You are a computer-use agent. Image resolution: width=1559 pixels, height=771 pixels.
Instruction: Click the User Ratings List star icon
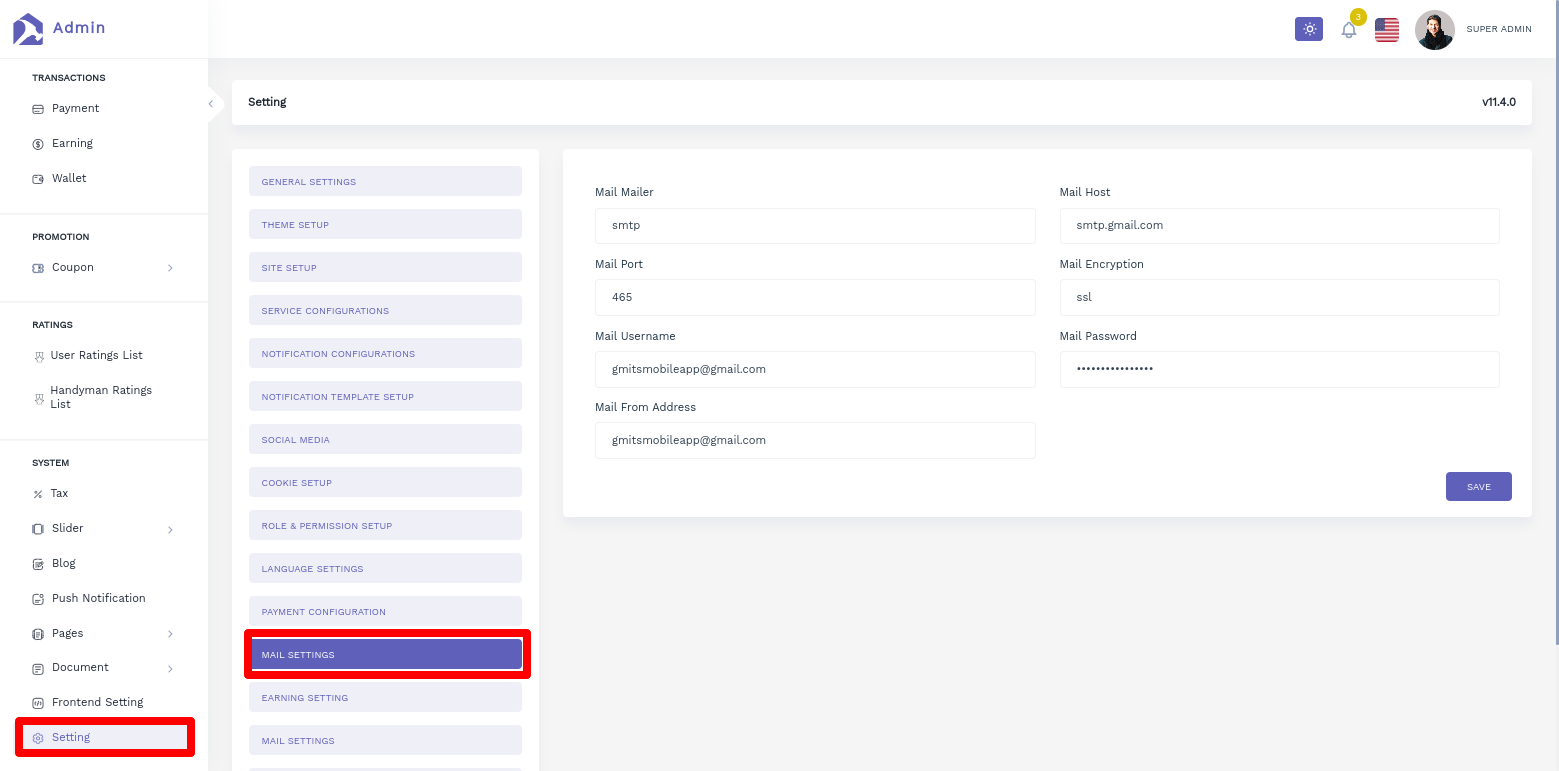point(39,356)
